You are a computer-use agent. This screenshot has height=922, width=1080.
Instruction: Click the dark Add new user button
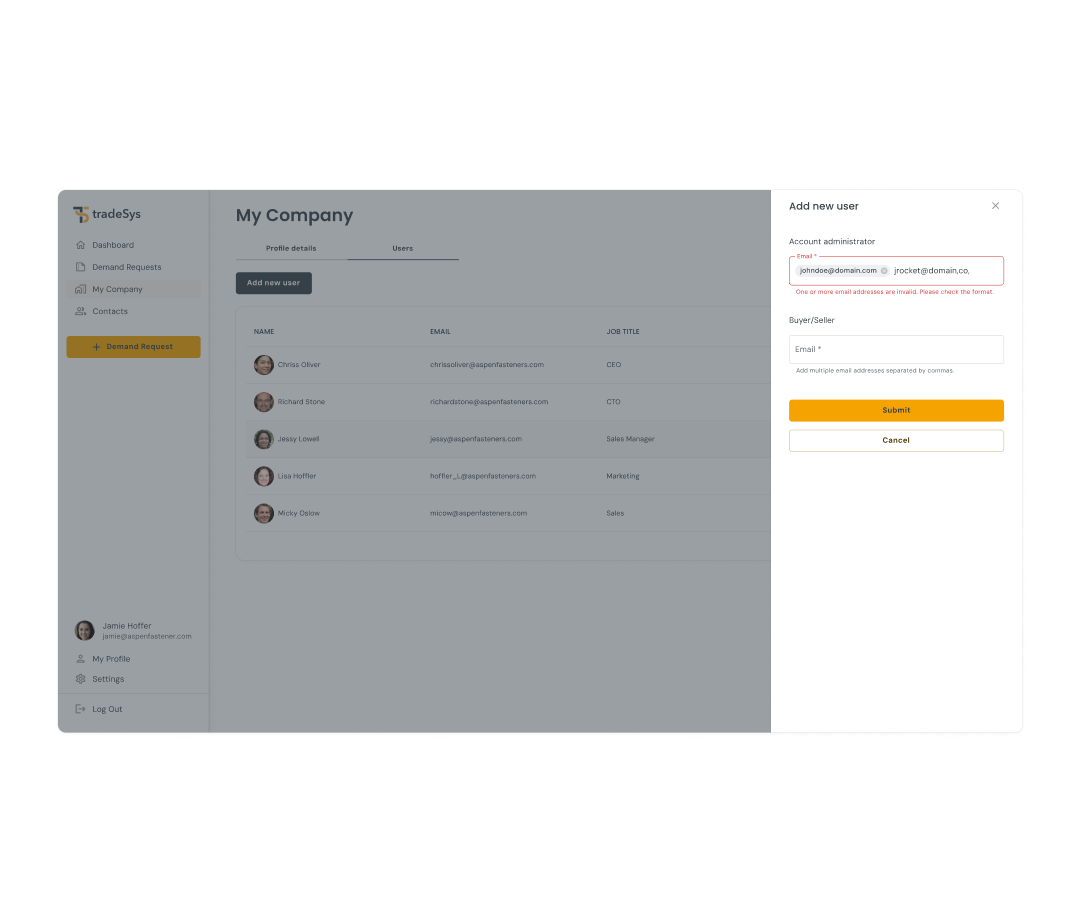[x=274, y=283]
